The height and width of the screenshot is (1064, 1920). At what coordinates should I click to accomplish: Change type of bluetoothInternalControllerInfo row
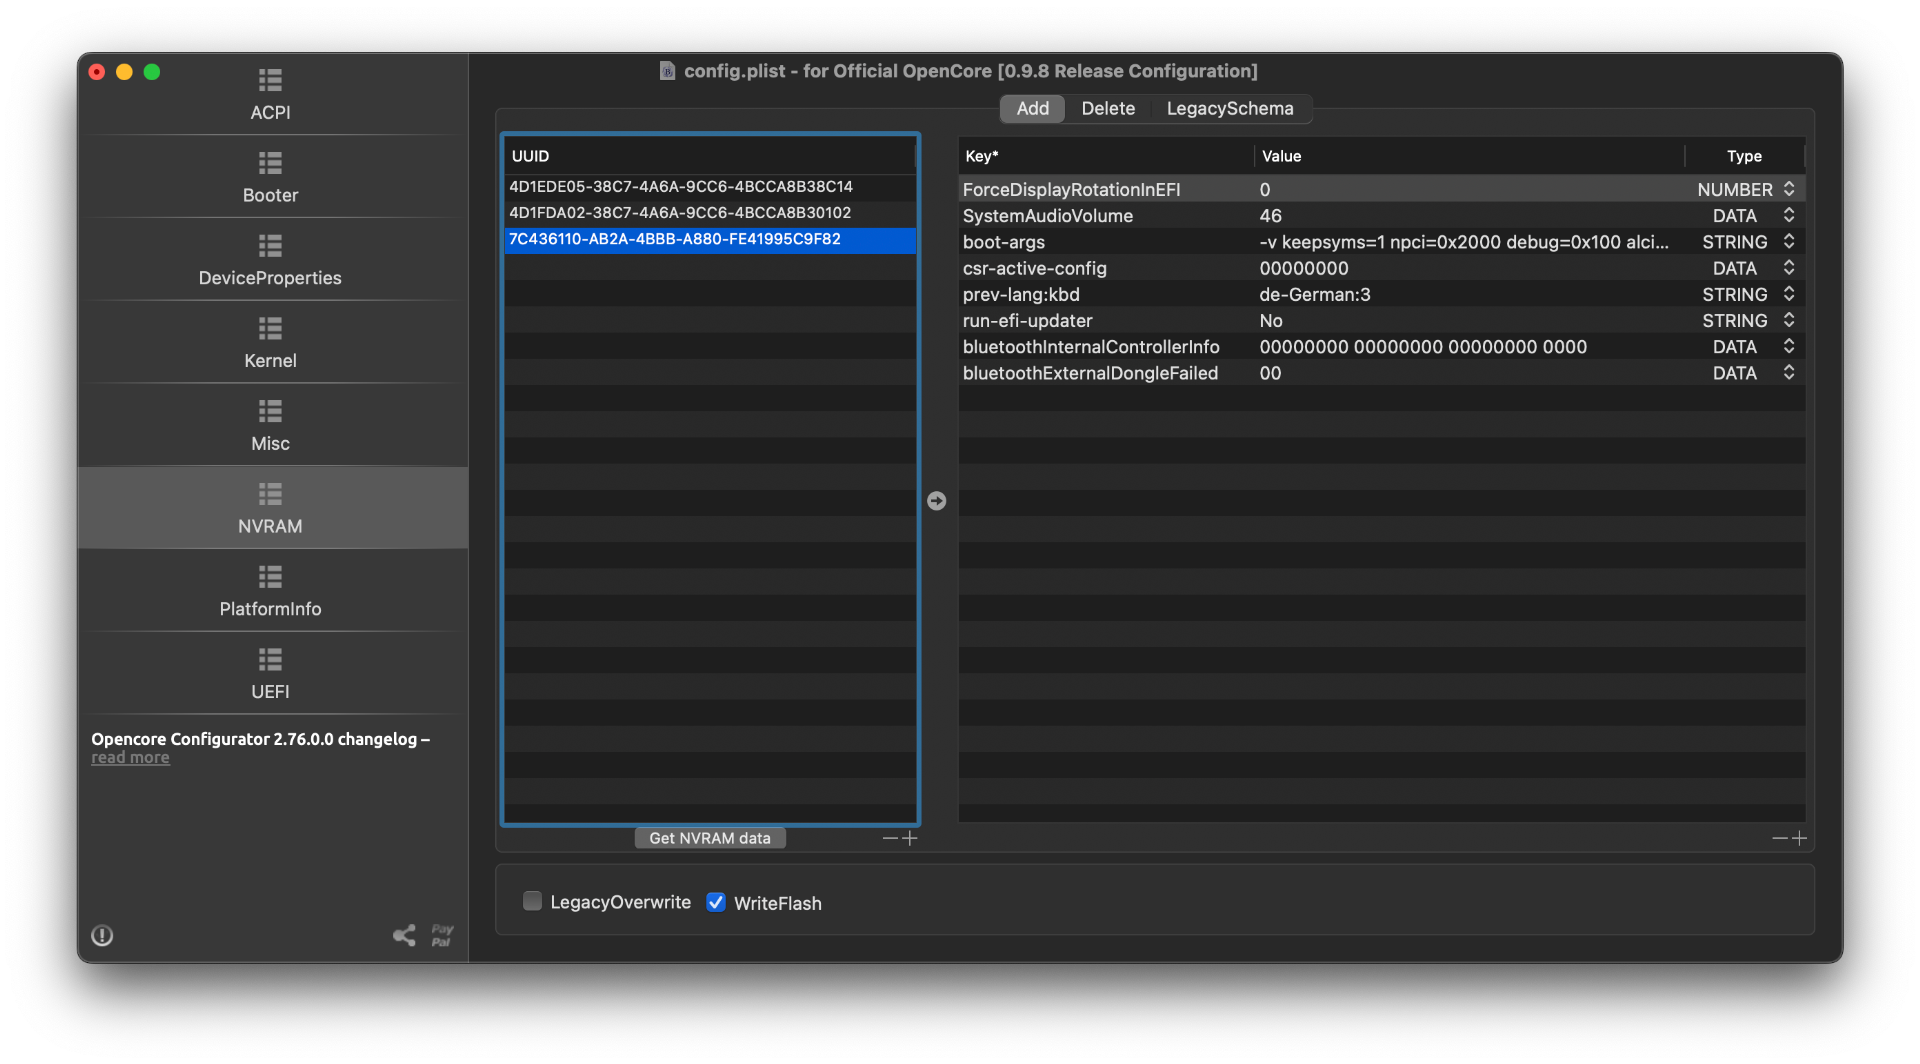(x=1789, y=346)
